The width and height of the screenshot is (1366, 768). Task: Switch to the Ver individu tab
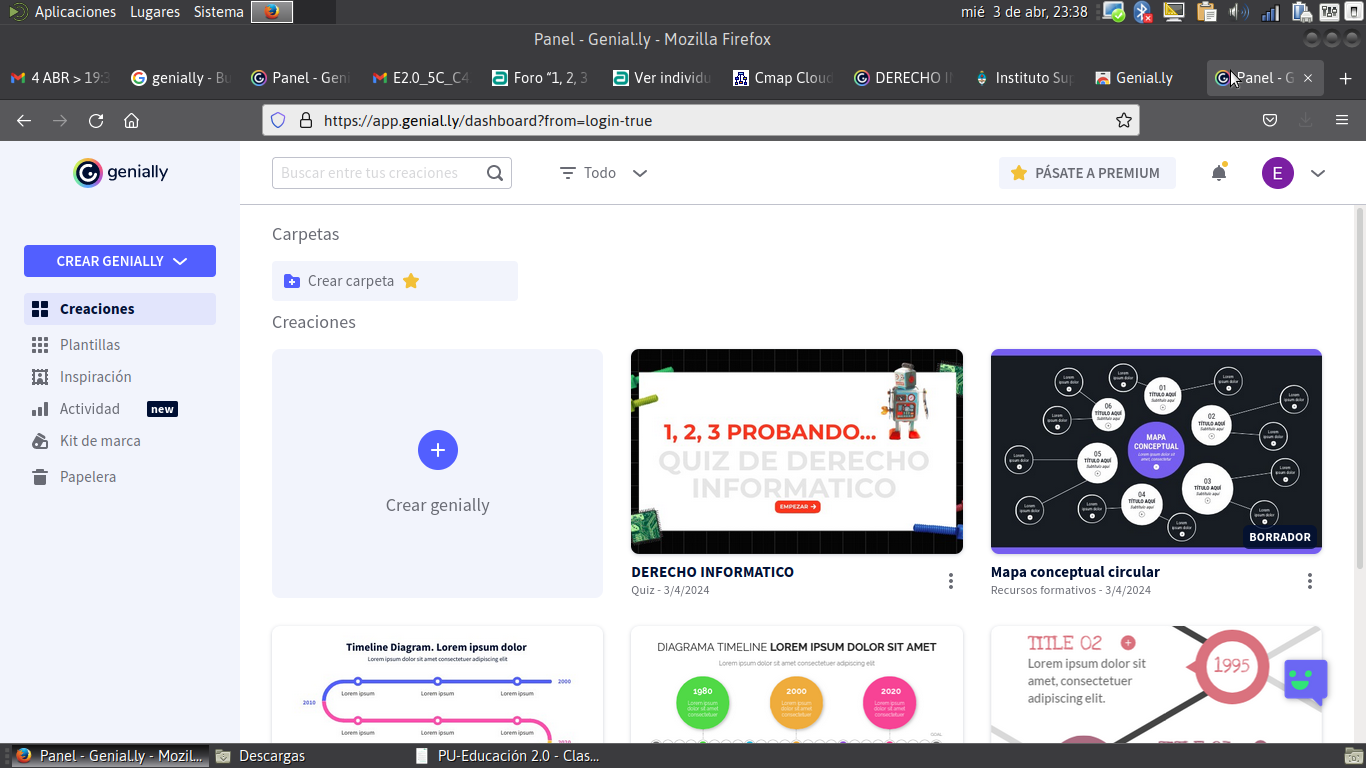point(661,78)
